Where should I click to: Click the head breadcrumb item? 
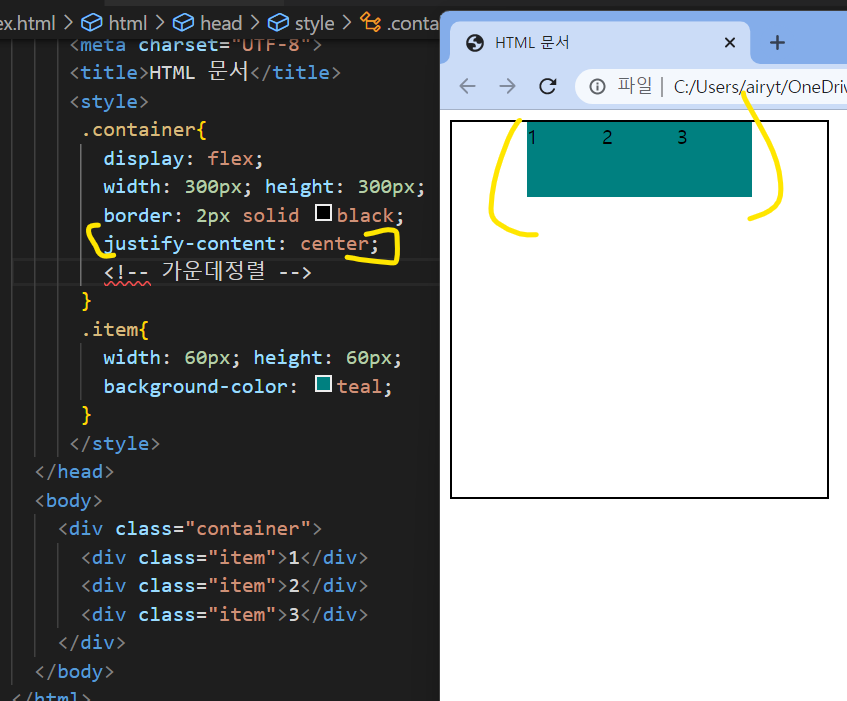[221, 23]
